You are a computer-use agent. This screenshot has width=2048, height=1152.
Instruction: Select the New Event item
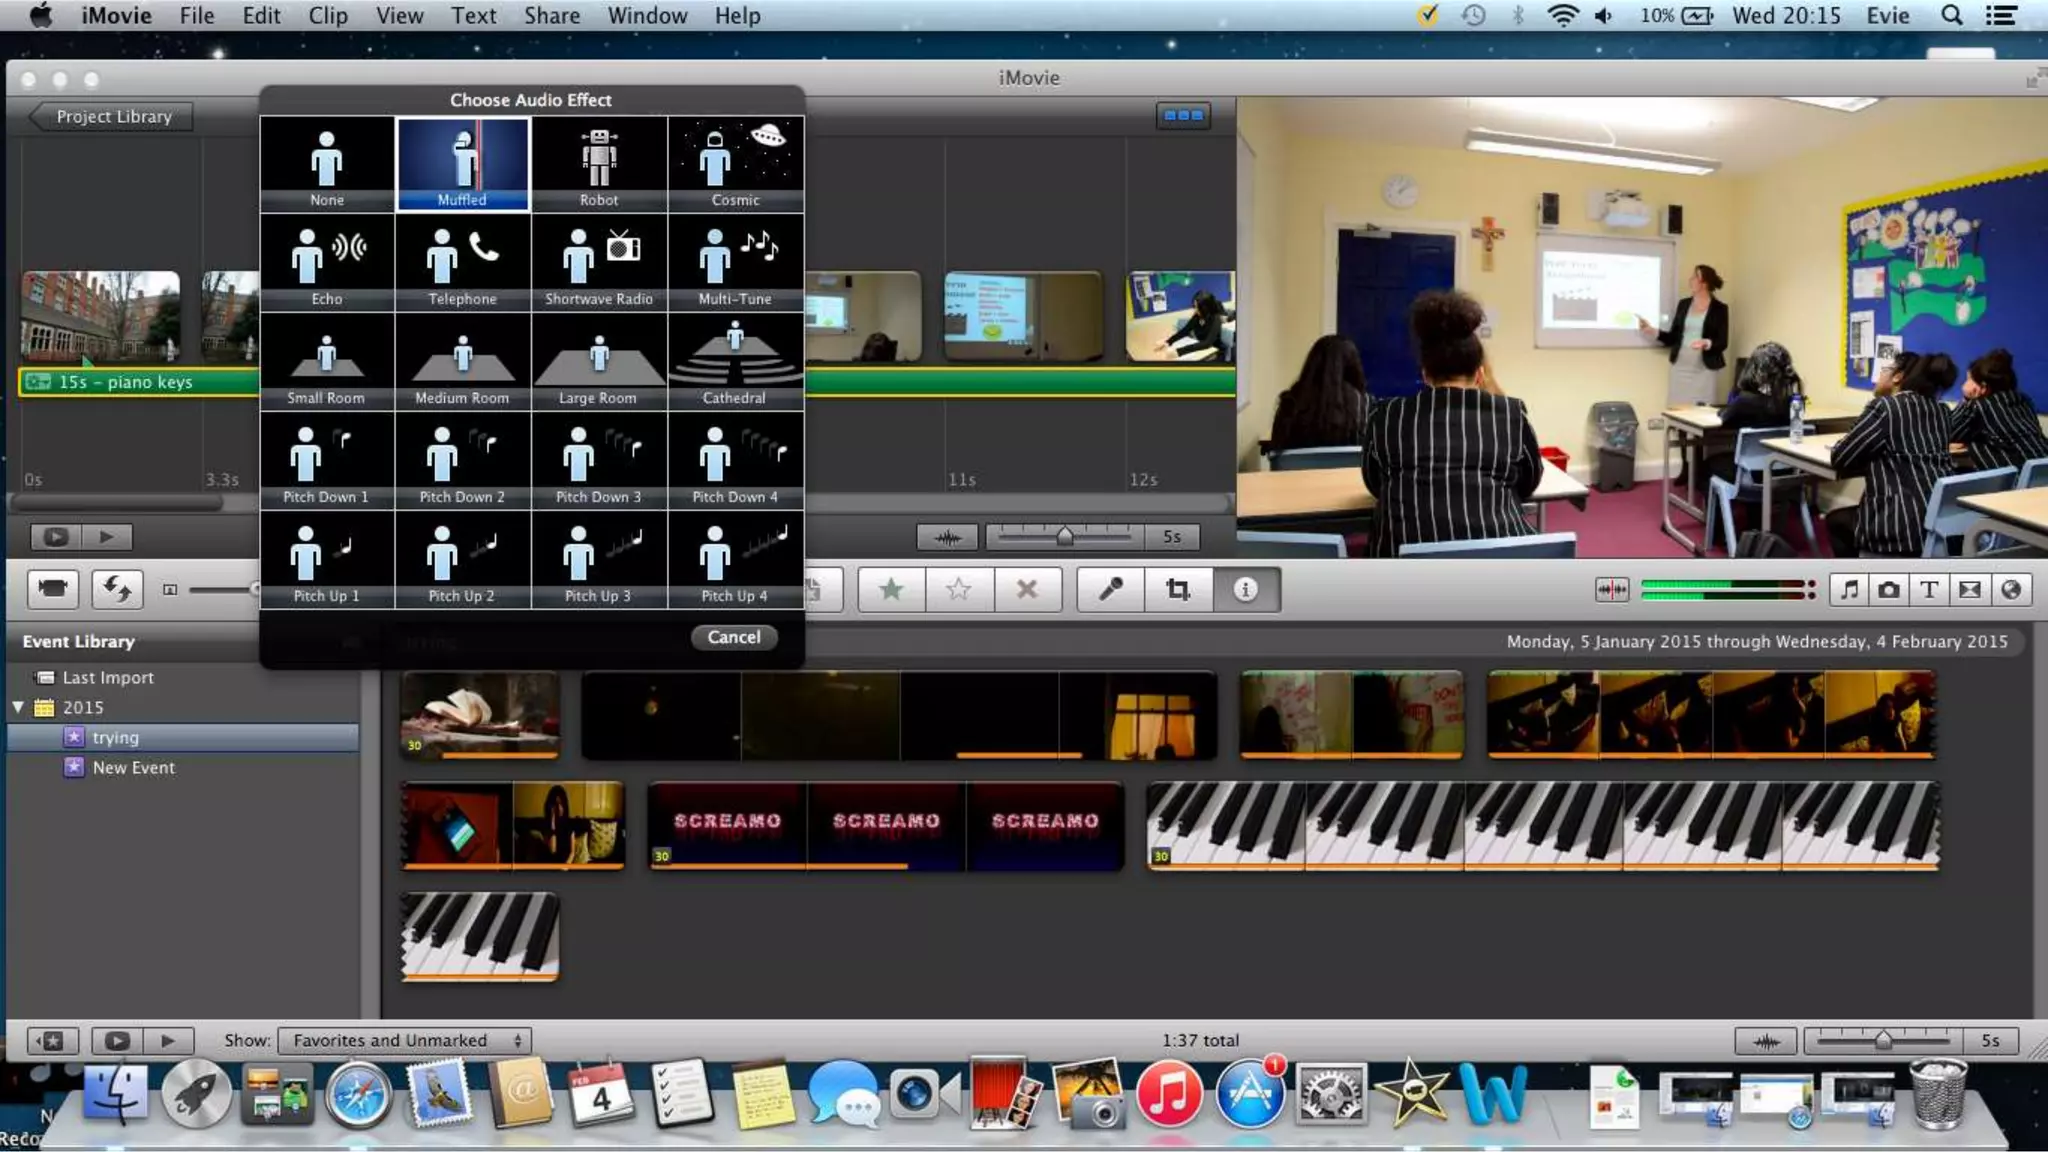(x=133, y=767)
